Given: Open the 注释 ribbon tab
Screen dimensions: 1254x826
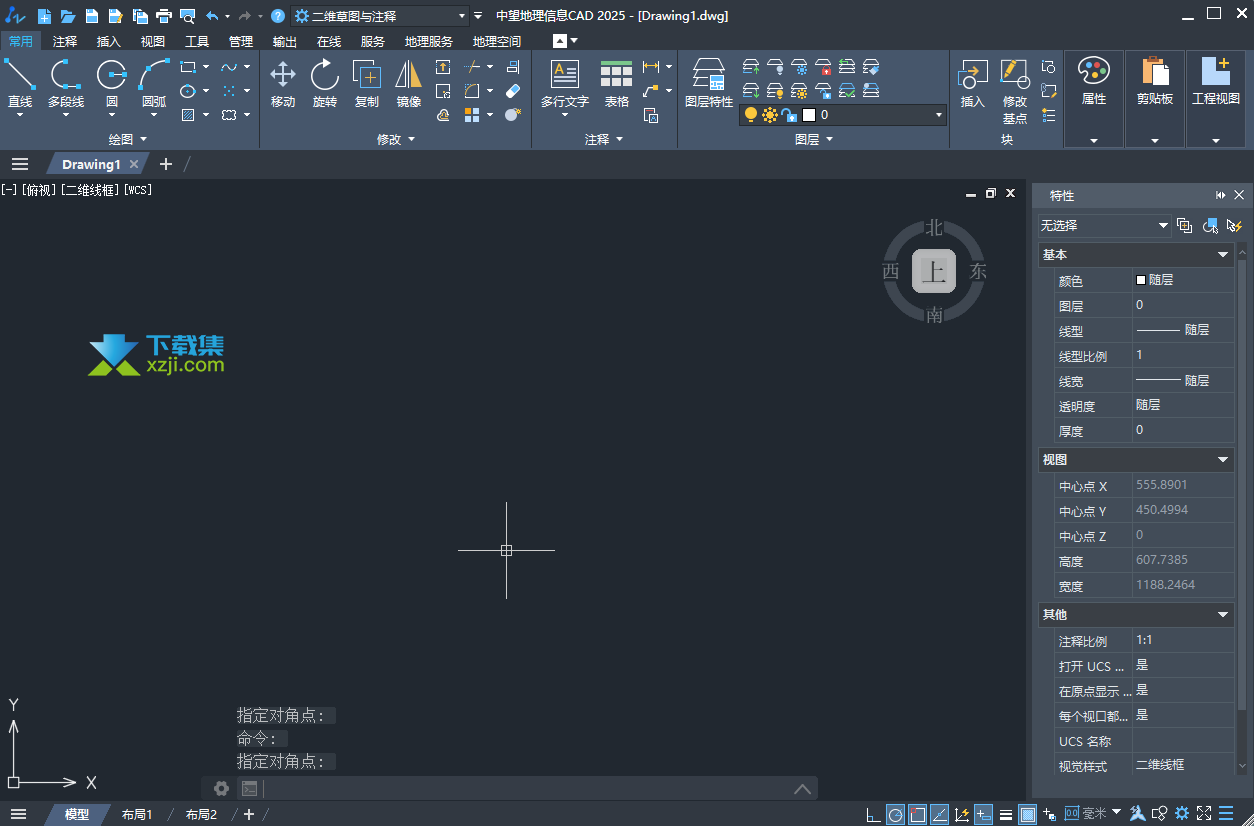Looking at the screenshot, I should pos(65,41).
